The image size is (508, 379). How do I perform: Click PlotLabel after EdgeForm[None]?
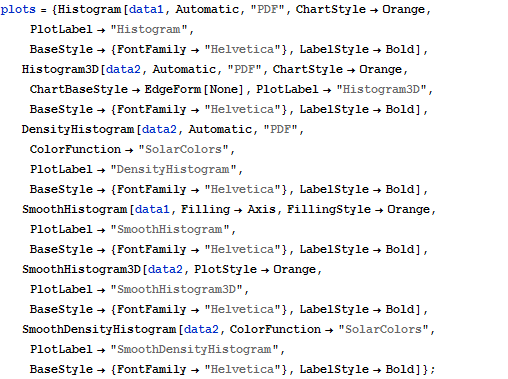point(287,89)
